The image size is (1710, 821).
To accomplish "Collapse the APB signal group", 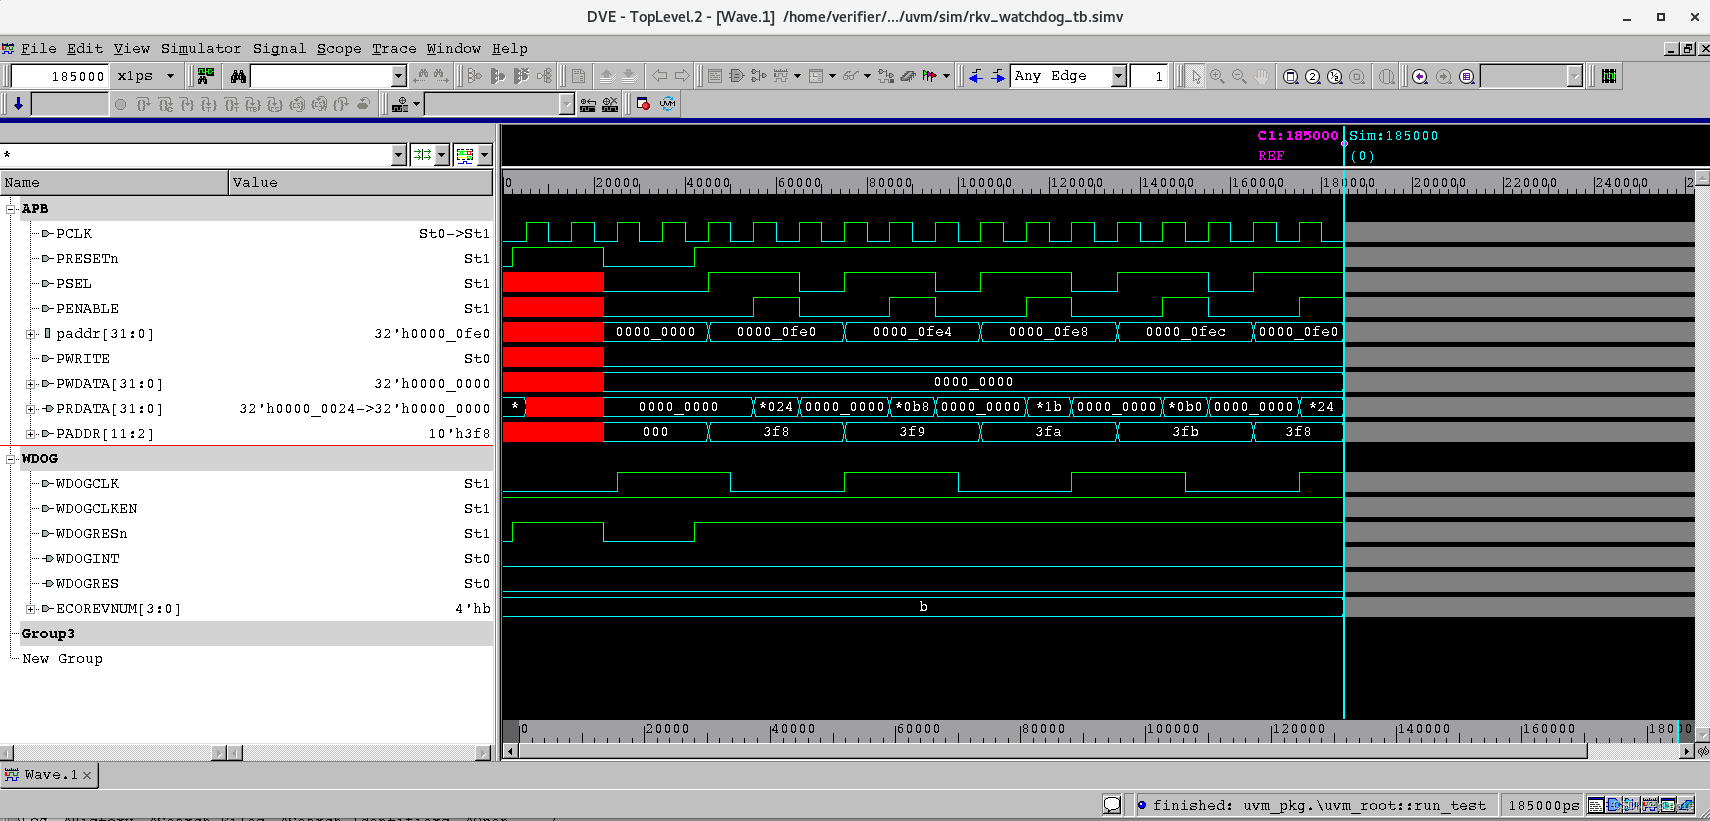I will pyautogui.click(x=11, y=209).
